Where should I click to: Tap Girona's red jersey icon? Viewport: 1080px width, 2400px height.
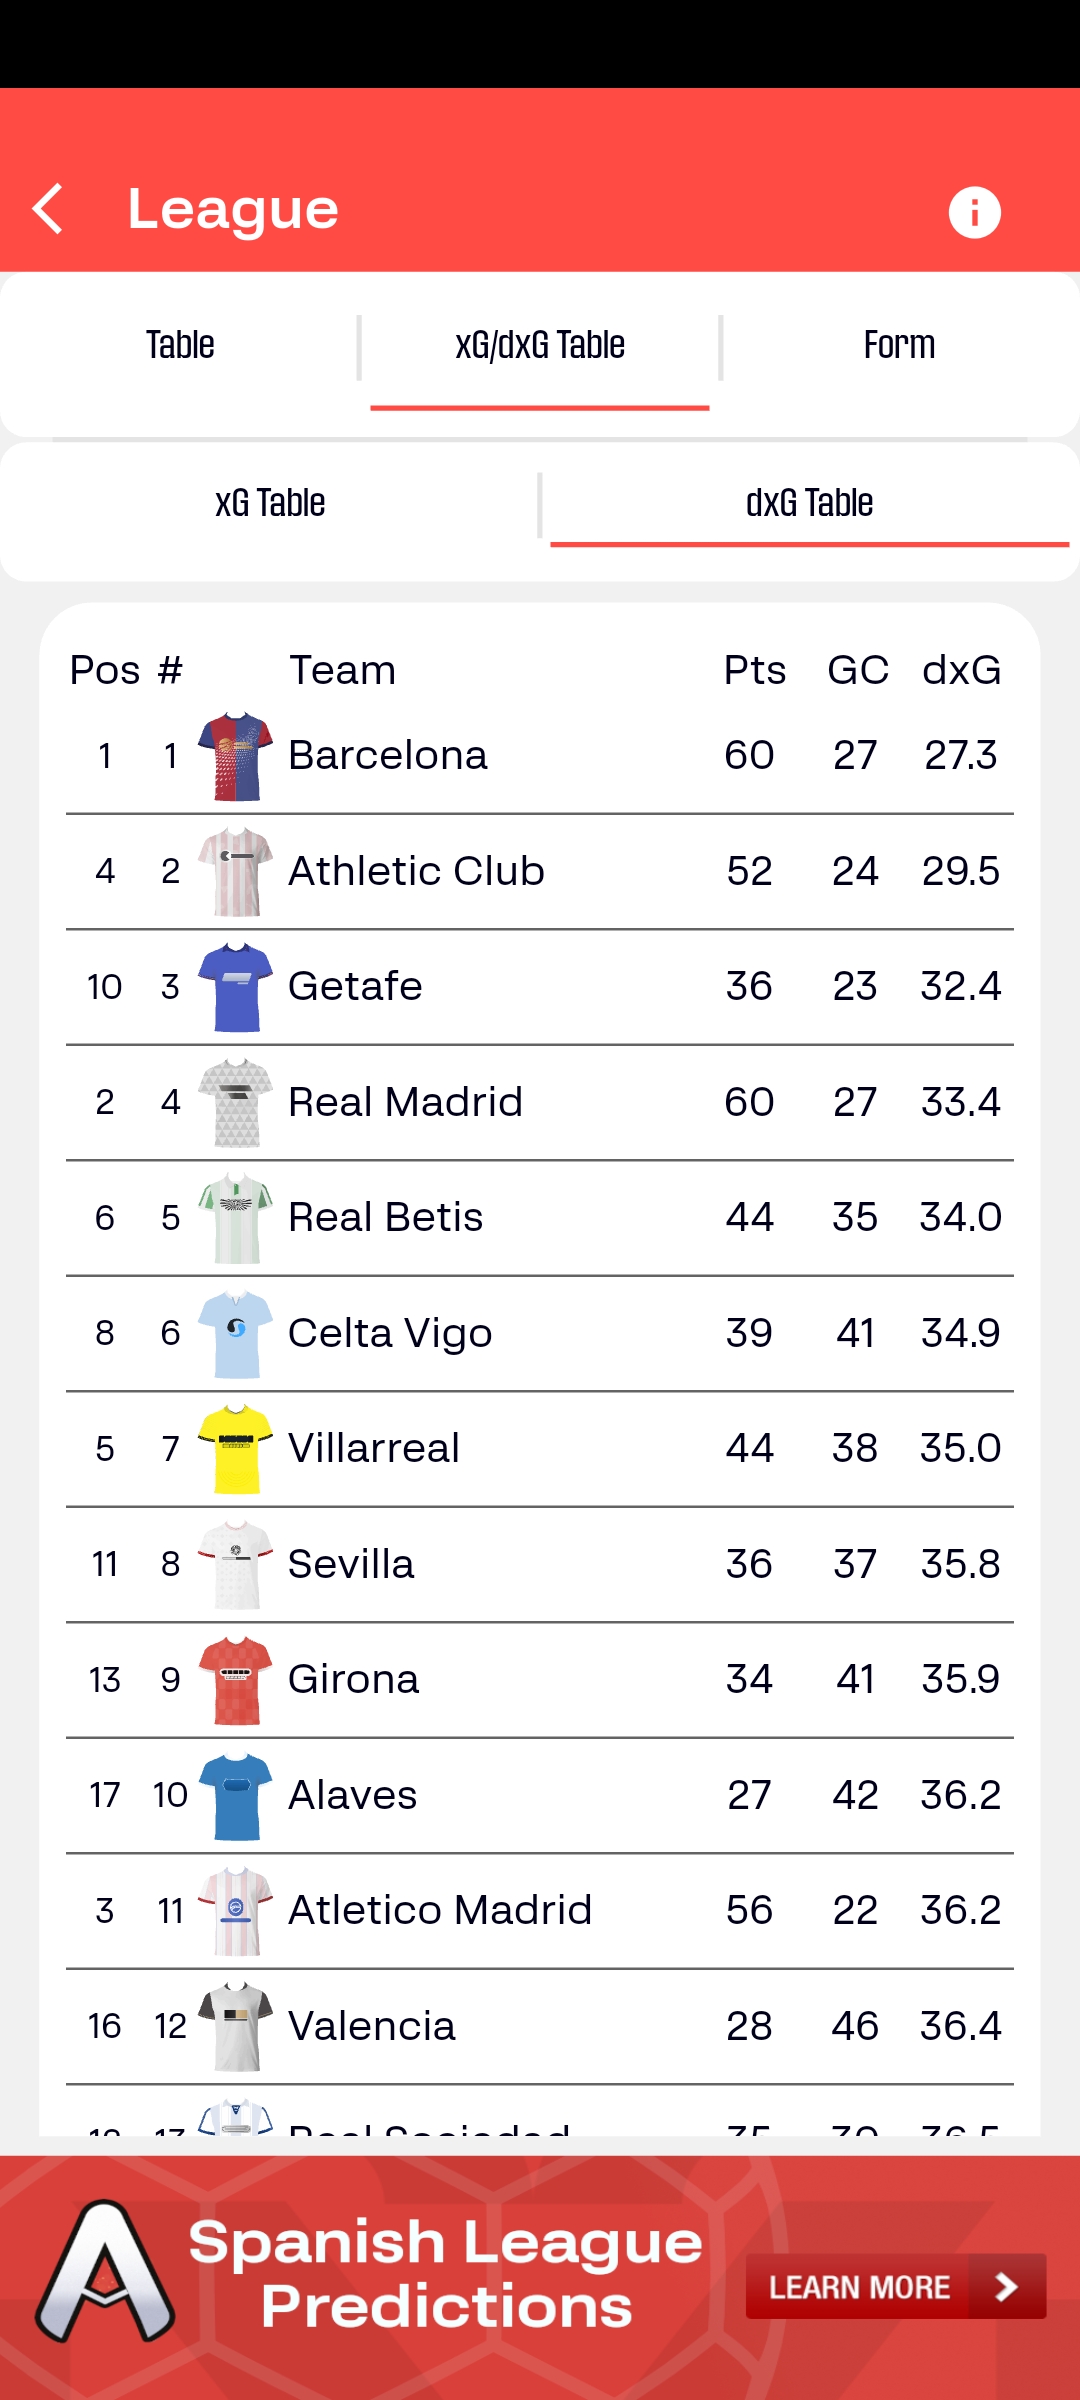[236, 1680]
